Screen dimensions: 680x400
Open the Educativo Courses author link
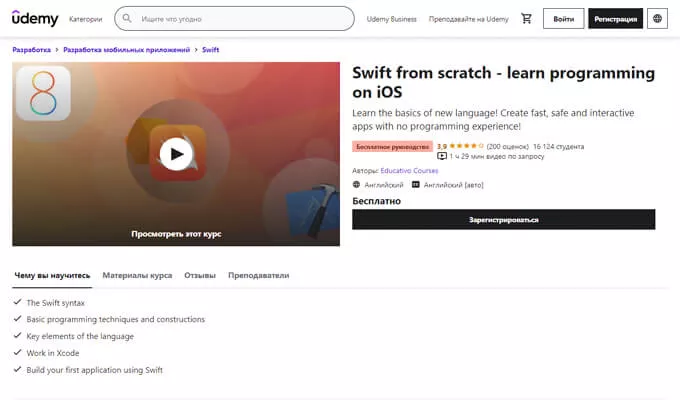pyautogui.click(x=409, y=170)
